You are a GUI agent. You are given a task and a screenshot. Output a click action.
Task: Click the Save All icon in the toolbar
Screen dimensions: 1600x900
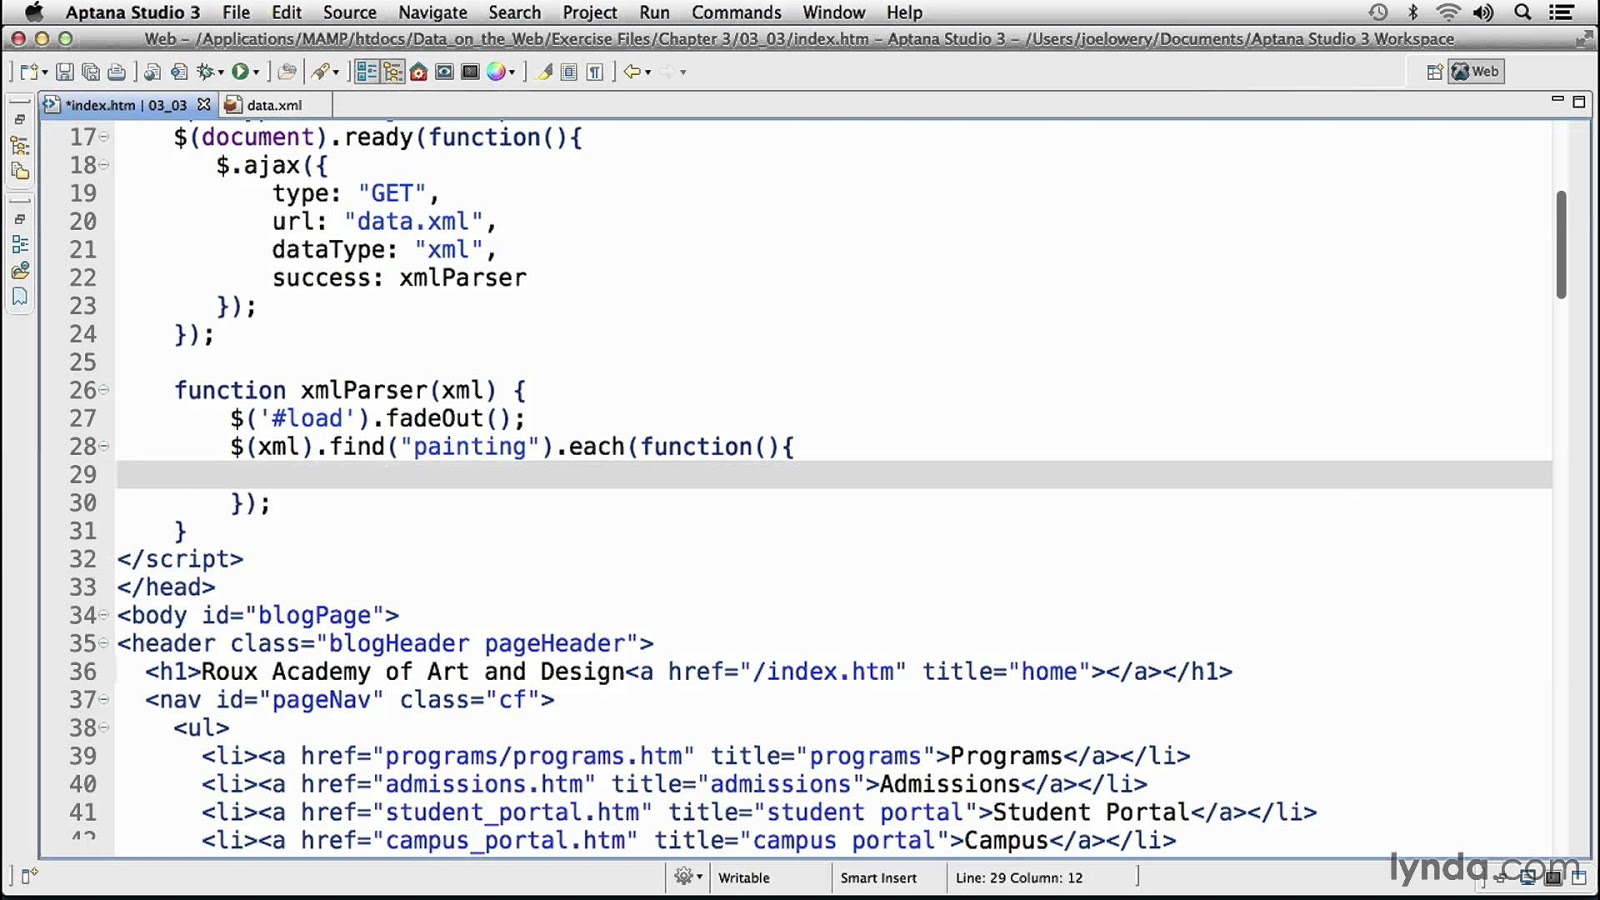pyautogui.click(x=90, y=72)
